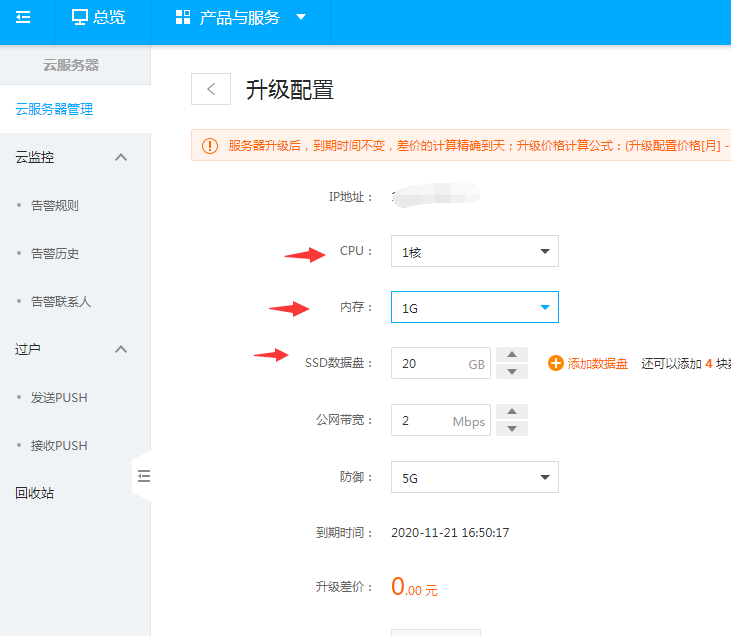Open the 总览 overview tab

click(x=98, y=18)
